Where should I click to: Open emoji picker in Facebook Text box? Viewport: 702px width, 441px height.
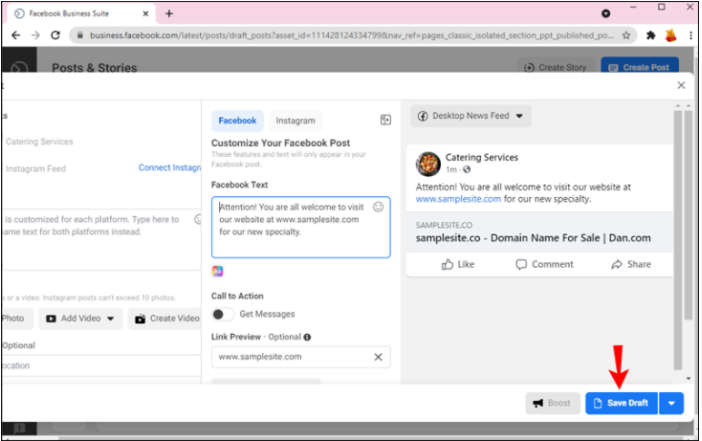pos(378,207)
